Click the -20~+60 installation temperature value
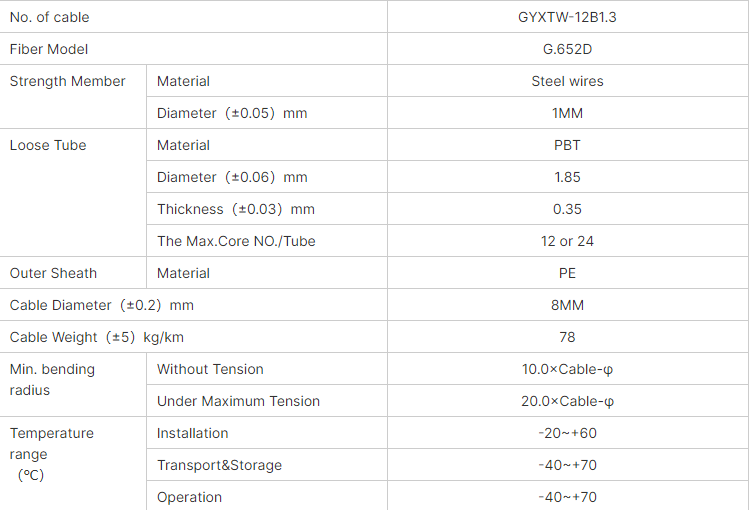 (x=567, y=433)
